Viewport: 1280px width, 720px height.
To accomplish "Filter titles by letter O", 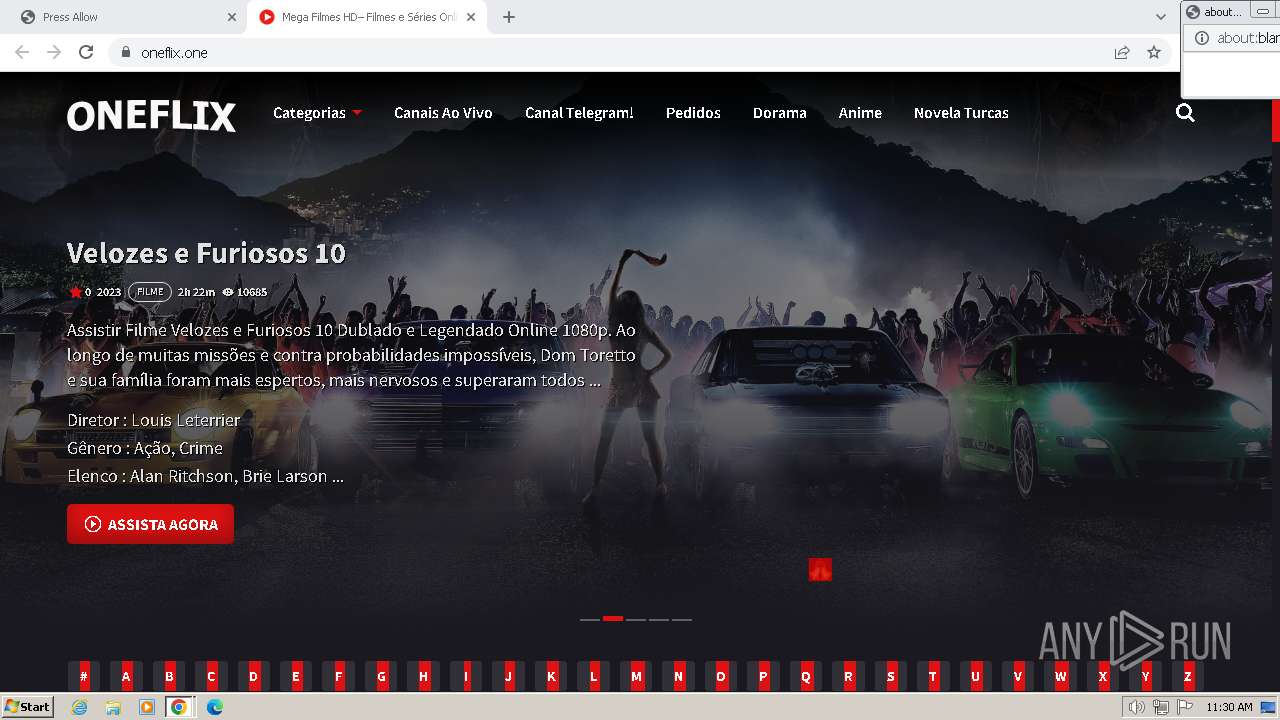I will (721, 676).
